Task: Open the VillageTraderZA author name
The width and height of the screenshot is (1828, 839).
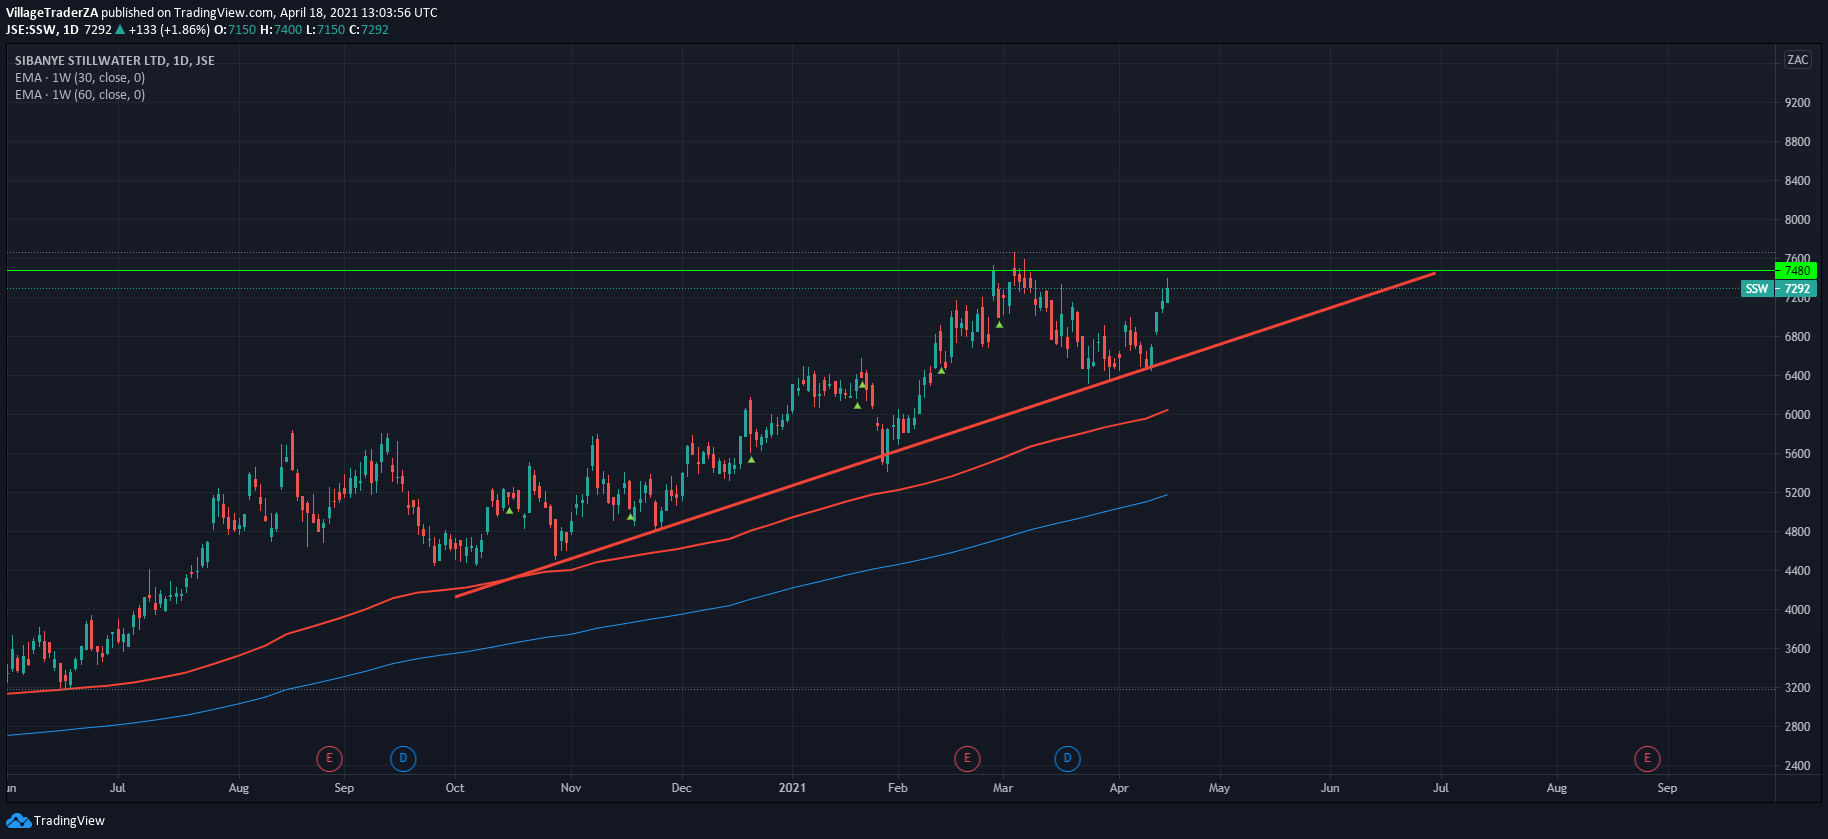Action: point(51,13)
